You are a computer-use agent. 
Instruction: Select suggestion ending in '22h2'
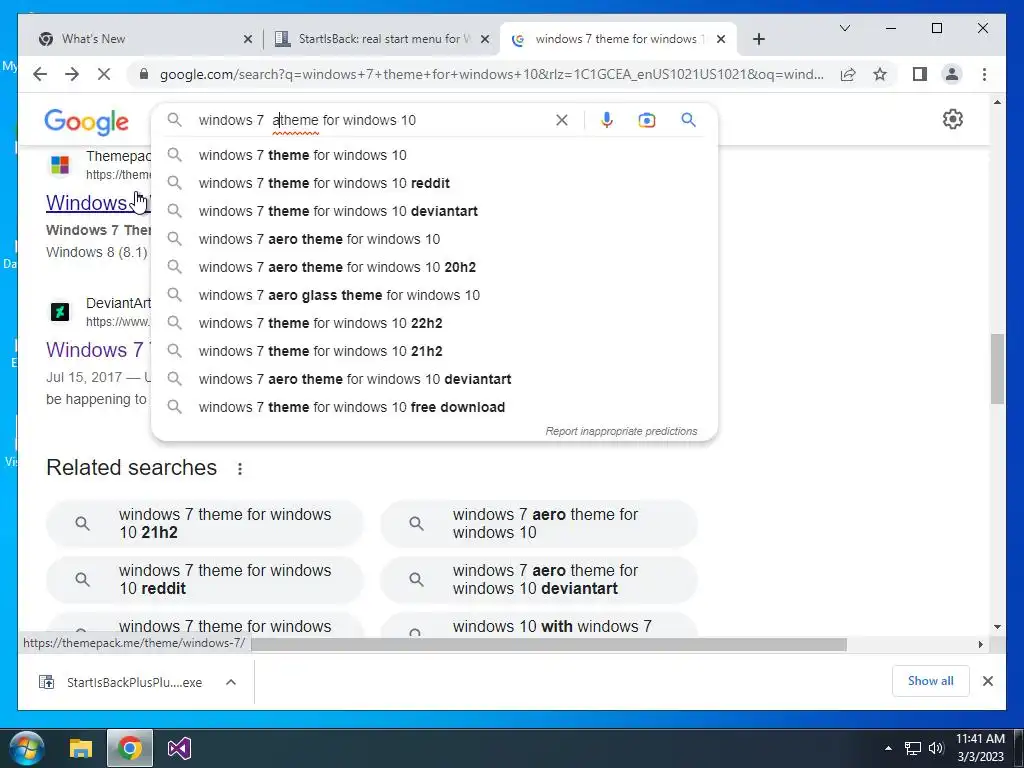click(434, 324)
